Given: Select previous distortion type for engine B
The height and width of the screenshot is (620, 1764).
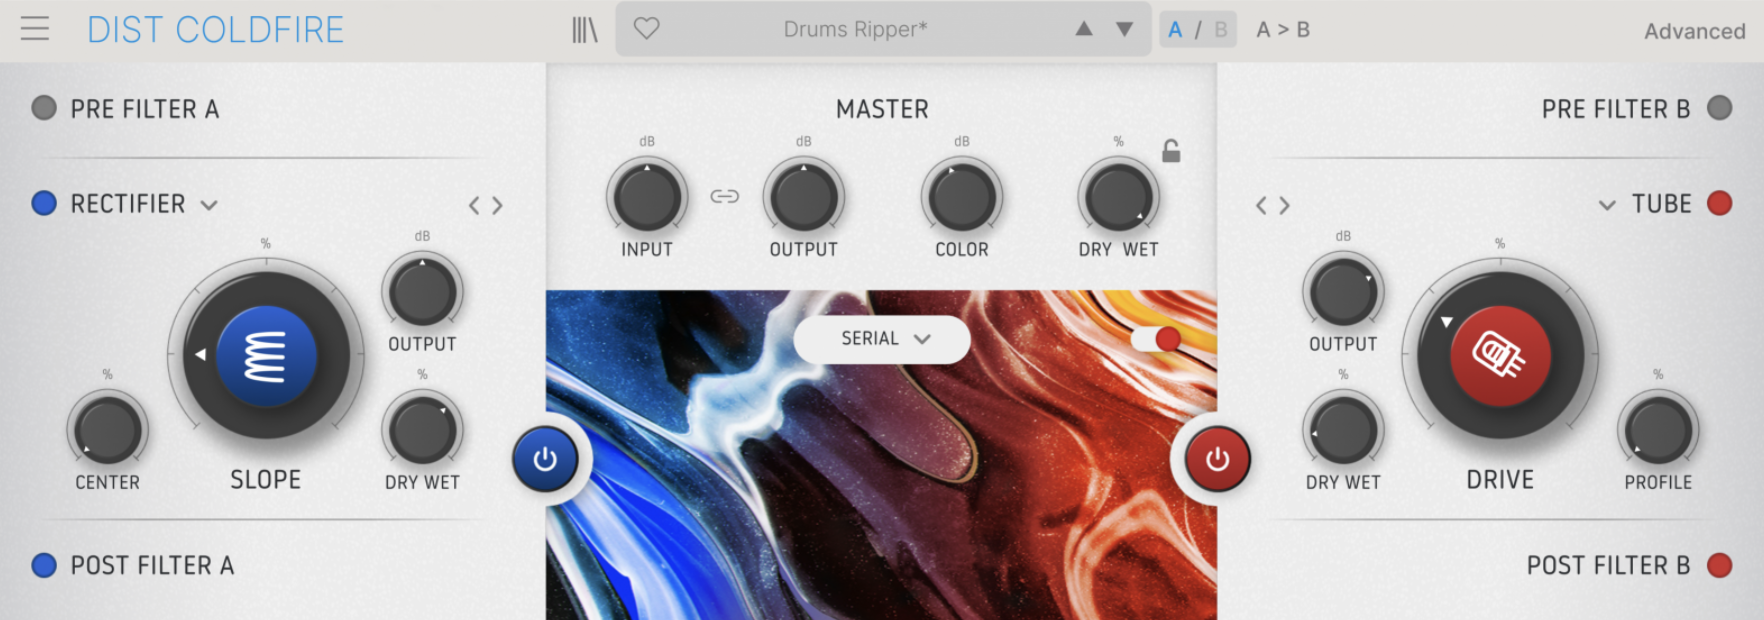Looking at the screenshot, I should pos(1261,205).
